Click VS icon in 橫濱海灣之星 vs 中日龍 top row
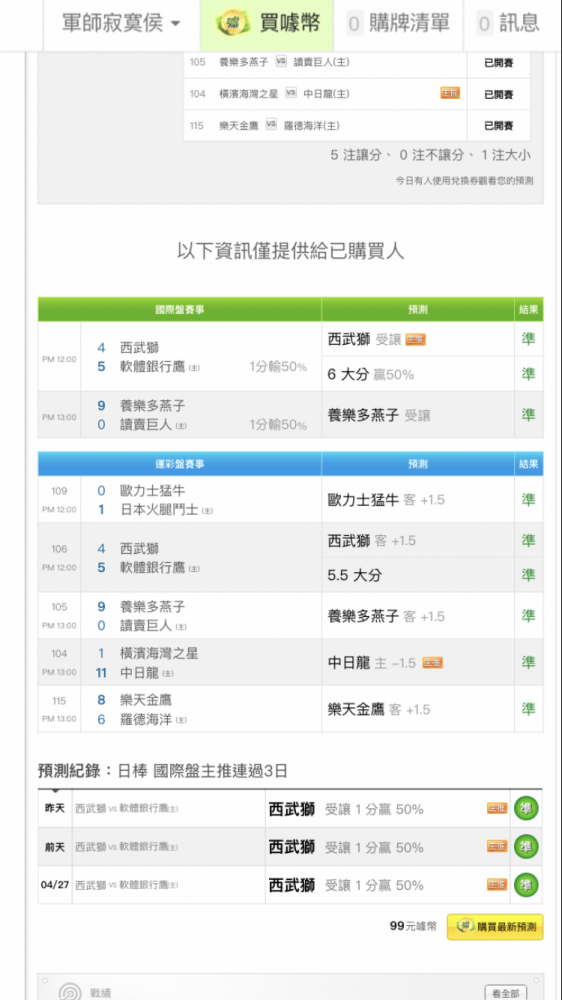Image resolution: width=562 pixels, height=1000 pixels. point(291,93)
